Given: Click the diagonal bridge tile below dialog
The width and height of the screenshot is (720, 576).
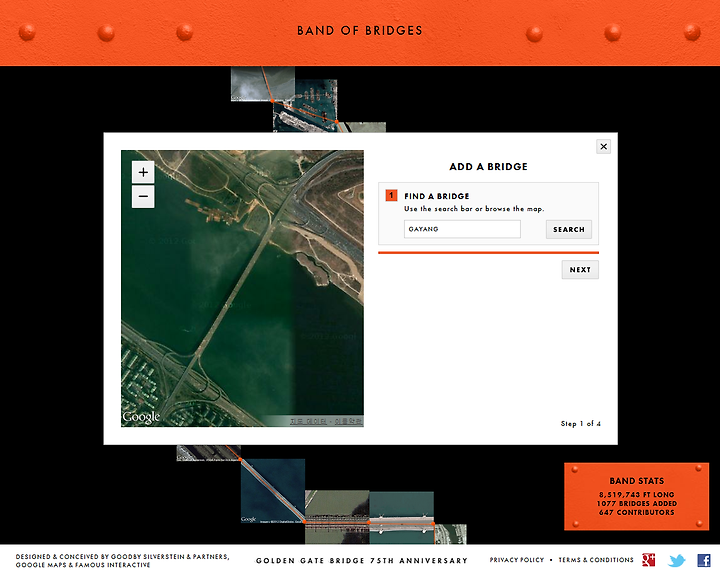Looking at the screenshot, I should pyautogui.click(x=273, y=491).
